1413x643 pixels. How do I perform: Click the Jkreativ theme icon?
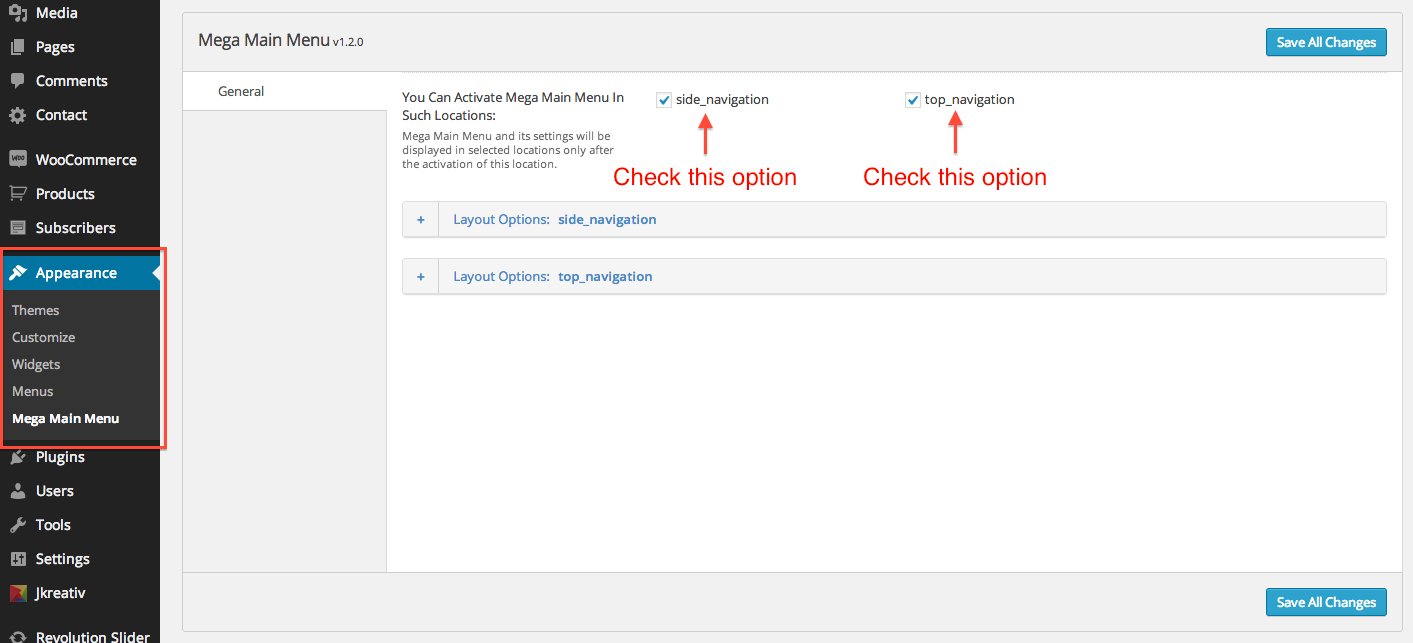(17, 593)
